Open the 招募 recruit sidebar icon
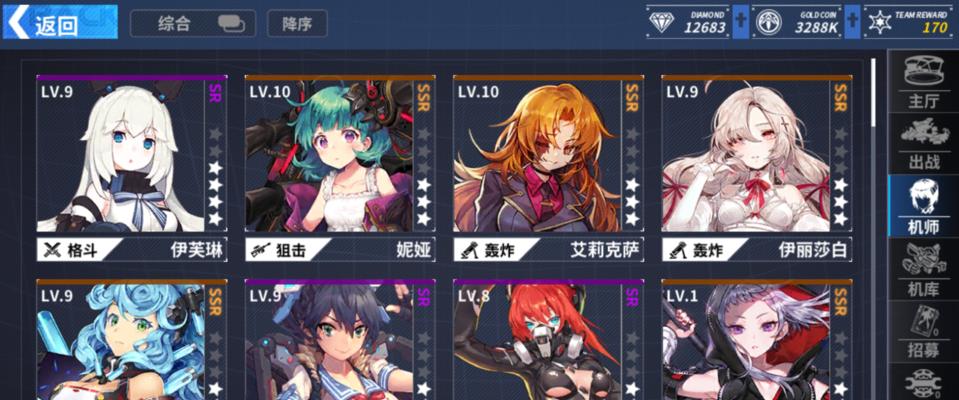 (x=924, y=331)
